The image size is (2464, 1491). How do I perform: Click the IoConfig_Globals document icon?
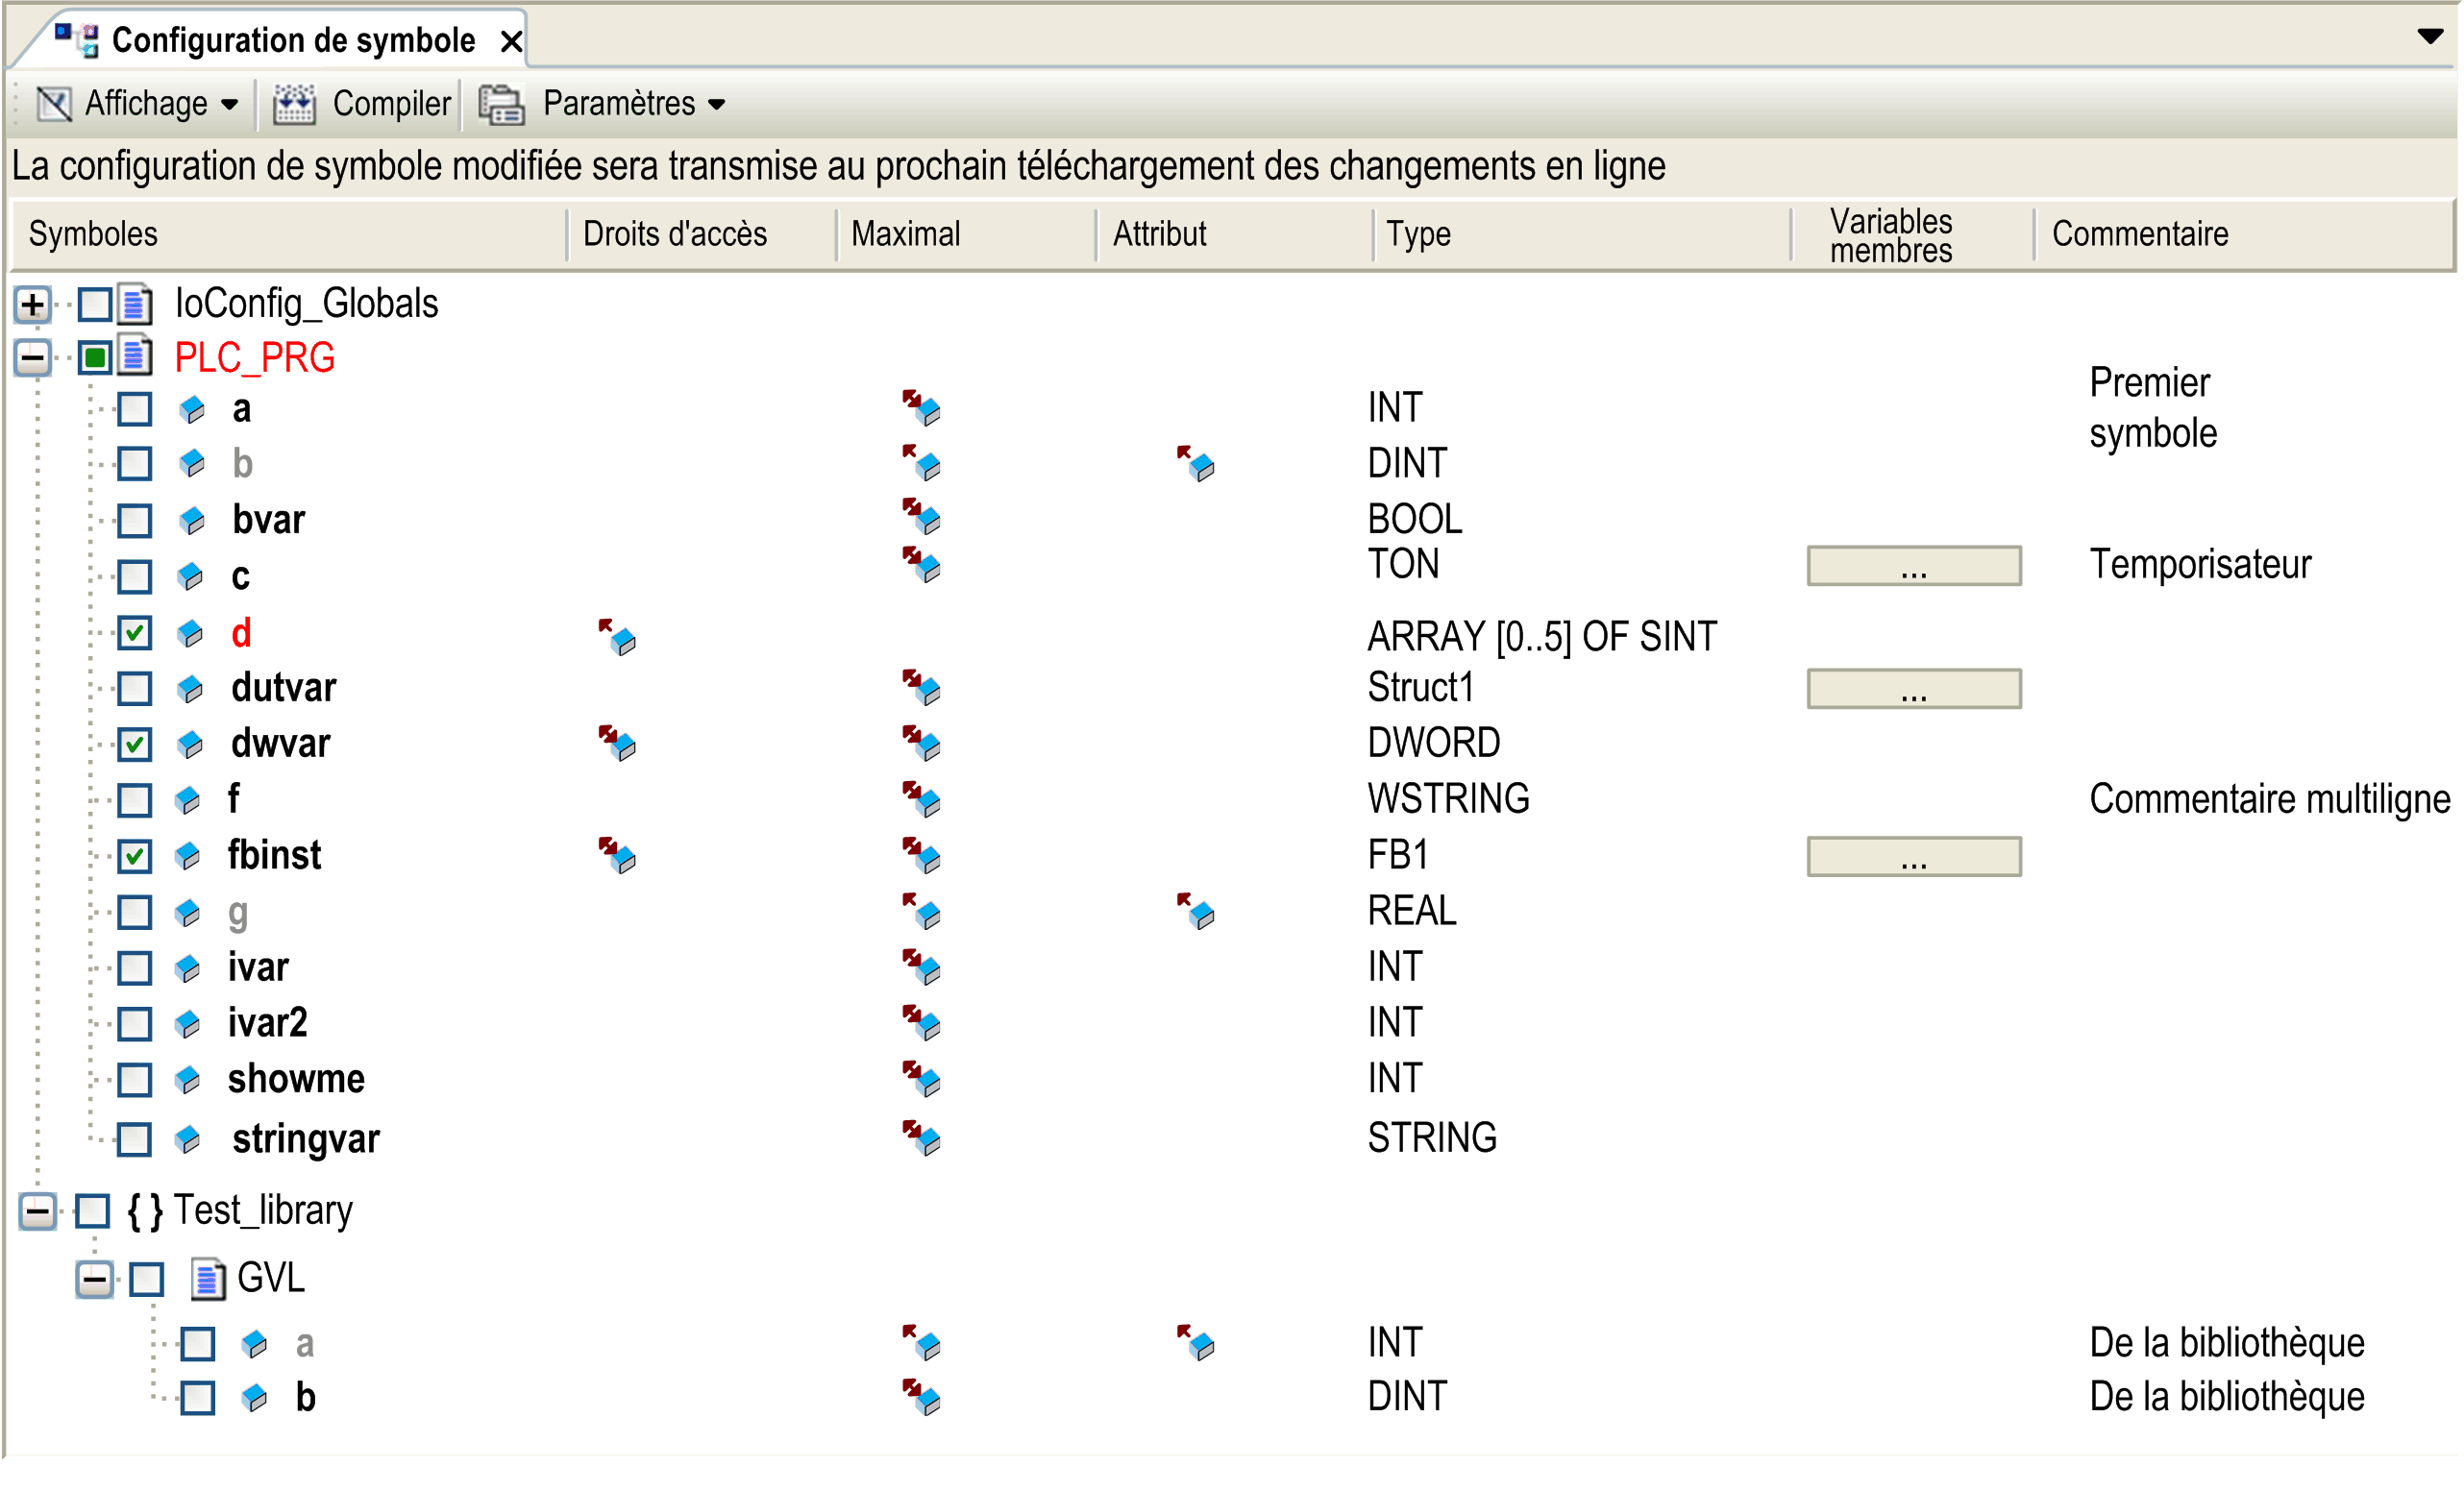pyautogui.click(x=135, y=304)
